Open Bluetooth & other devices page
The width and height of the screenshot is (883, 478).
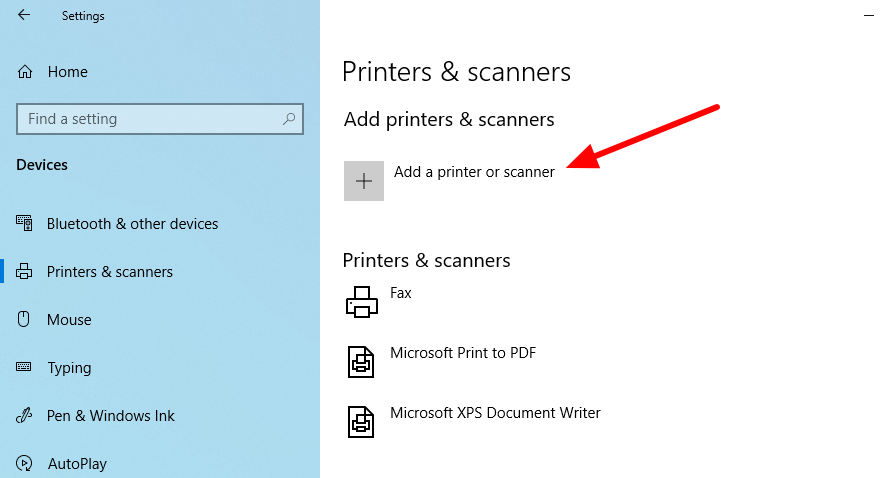(132, 224)
